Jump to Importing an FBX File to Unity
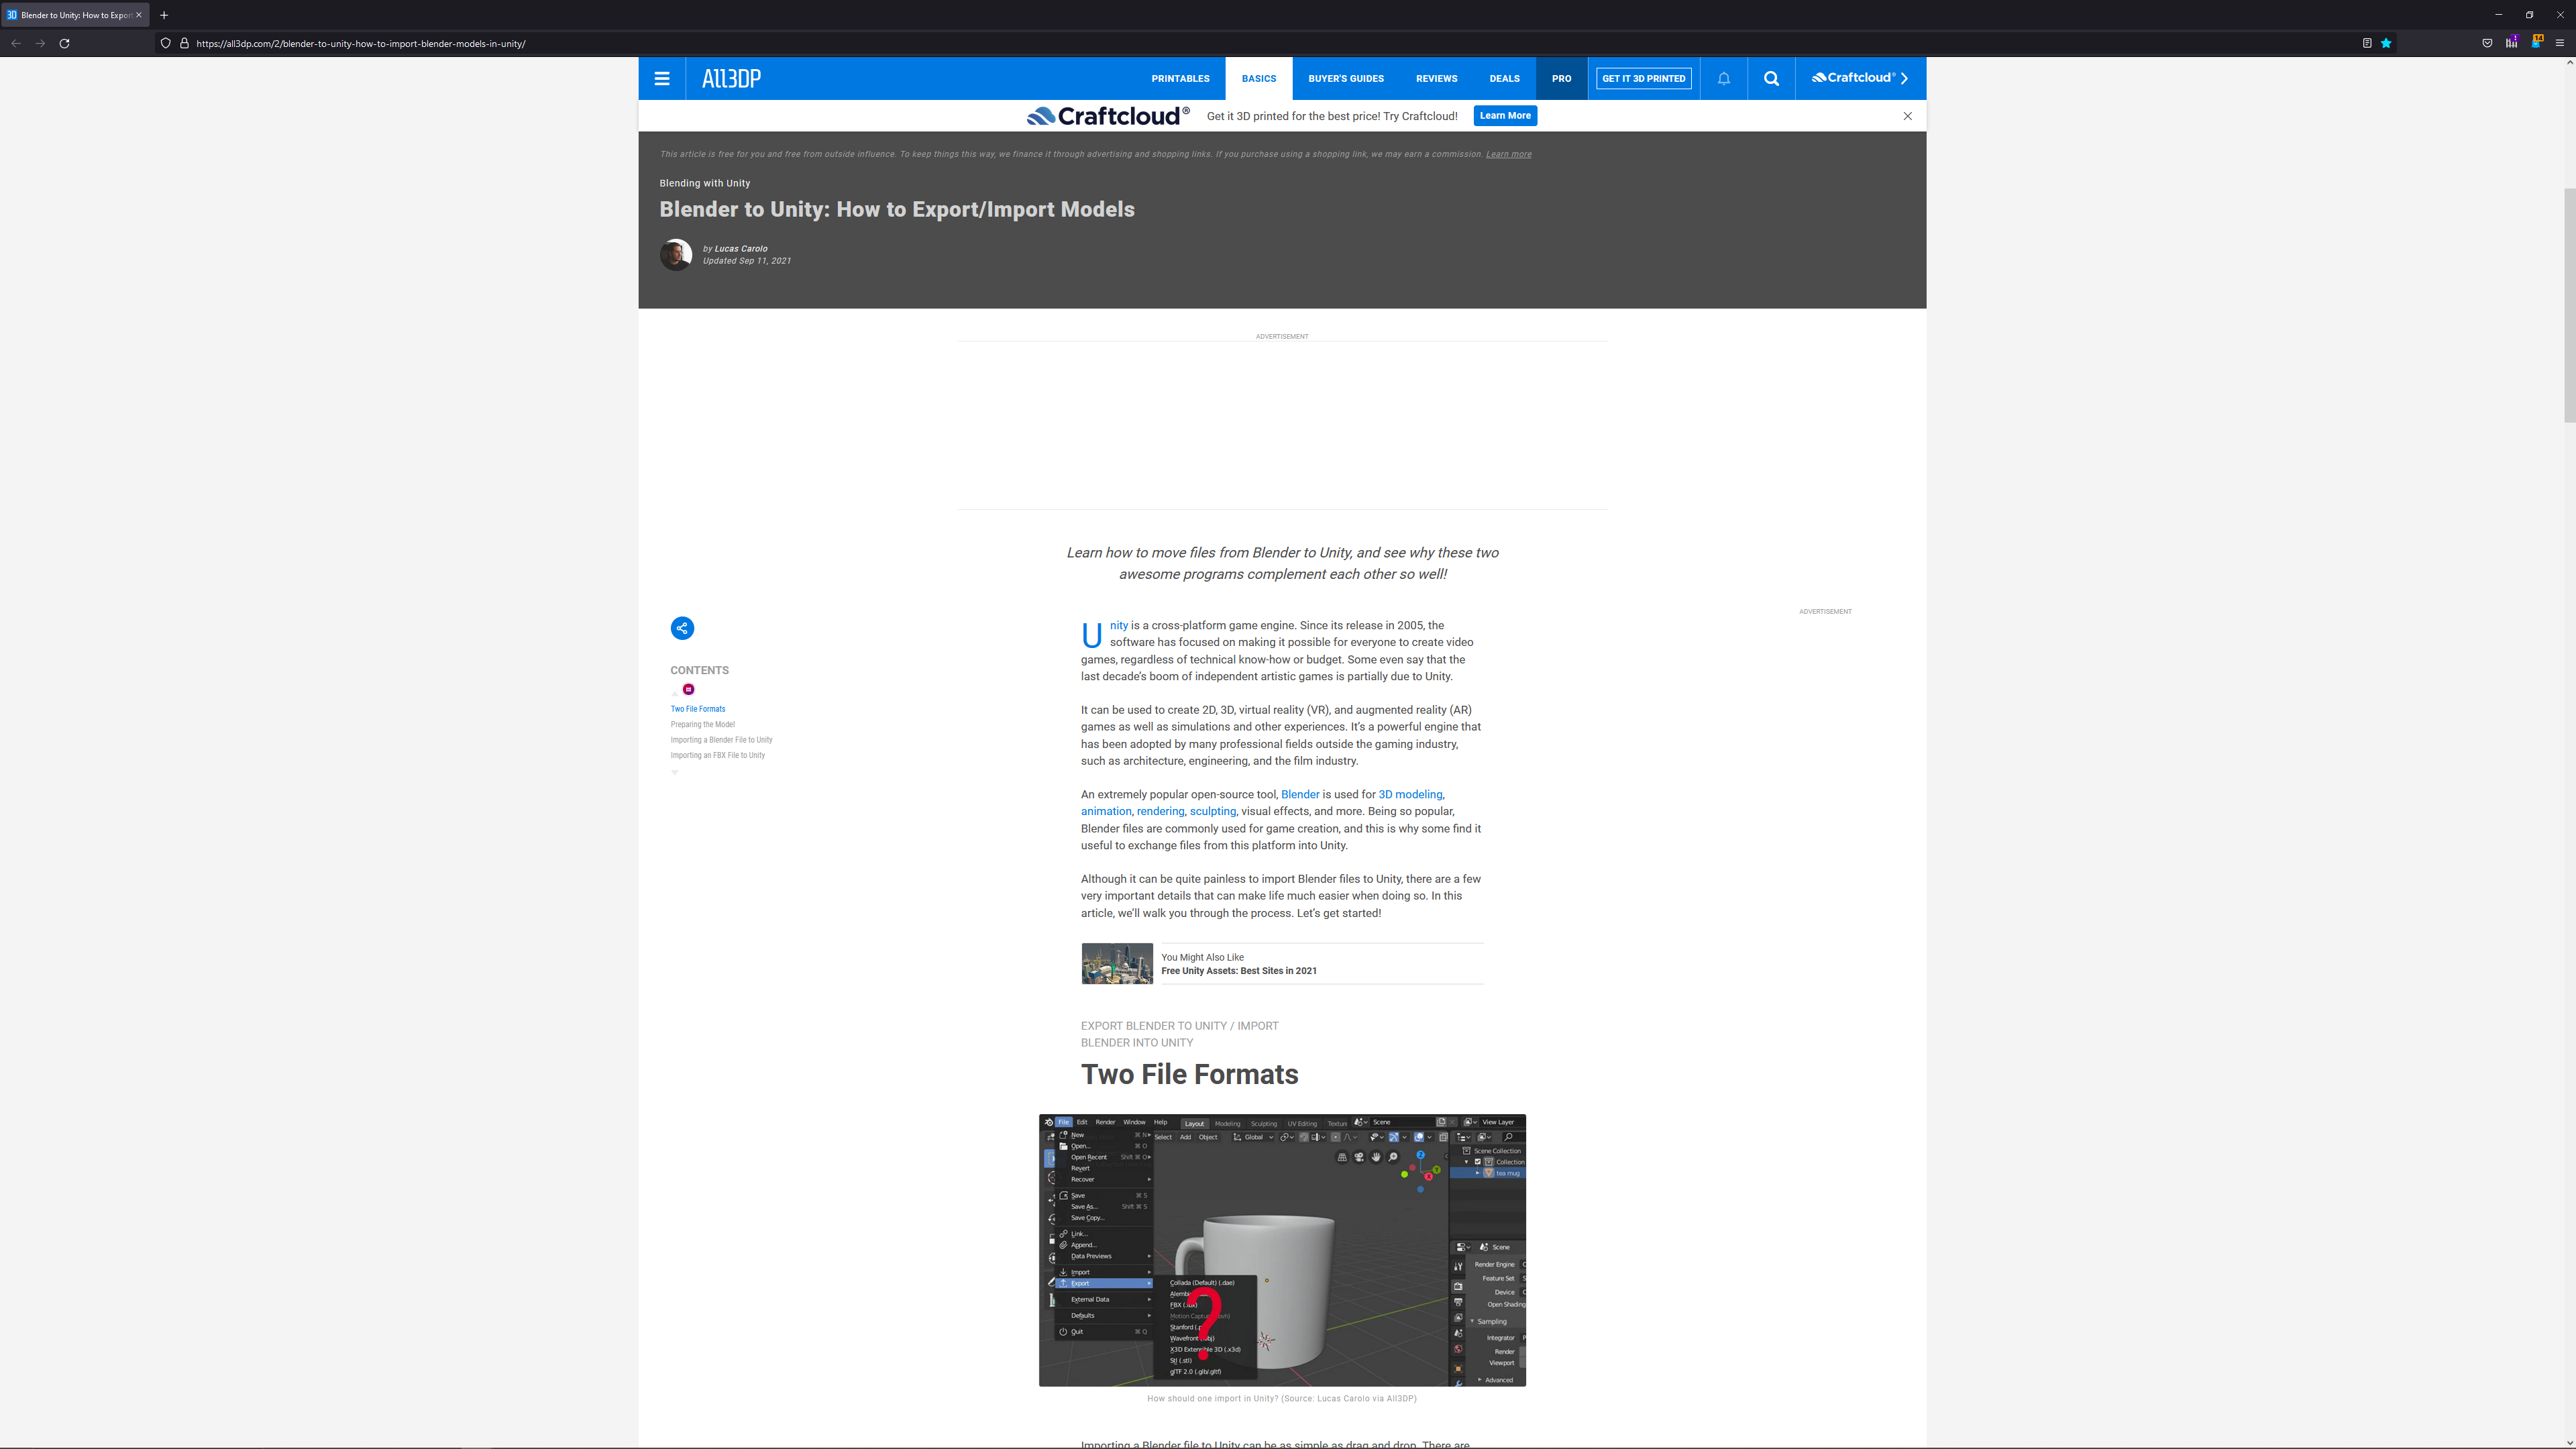 pos(717,756)
